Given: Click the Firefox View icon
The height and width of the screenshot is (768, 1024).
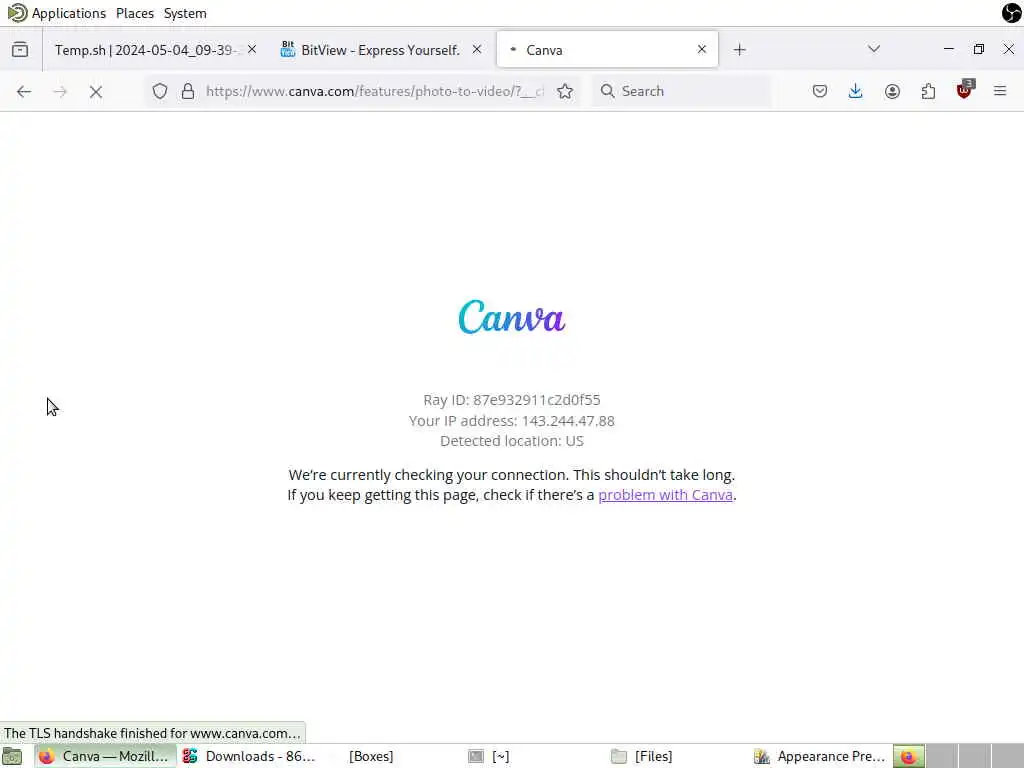Looking at the screenshot, I should (x=20, y=50).
